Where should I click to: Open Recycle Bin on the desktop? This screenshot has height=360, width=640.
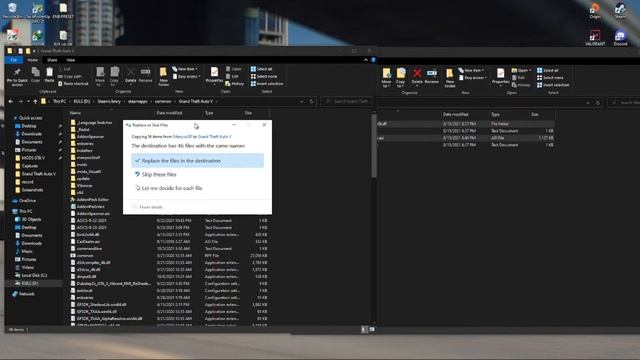tap(12, 11)
